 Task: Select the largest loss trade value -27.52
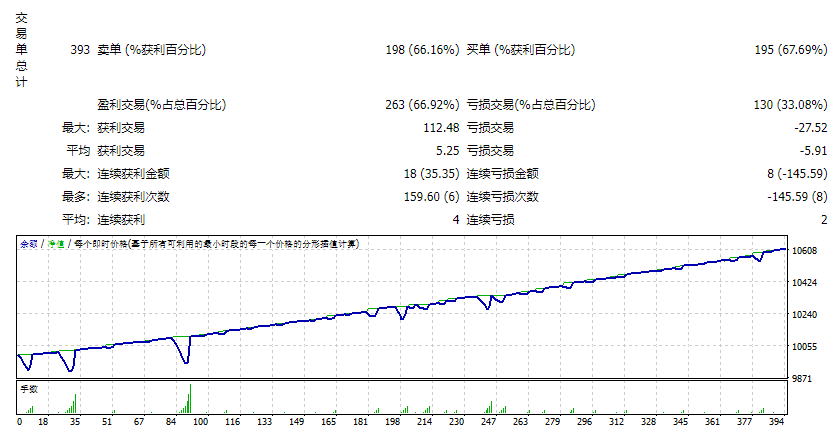[x=810, y=127]
